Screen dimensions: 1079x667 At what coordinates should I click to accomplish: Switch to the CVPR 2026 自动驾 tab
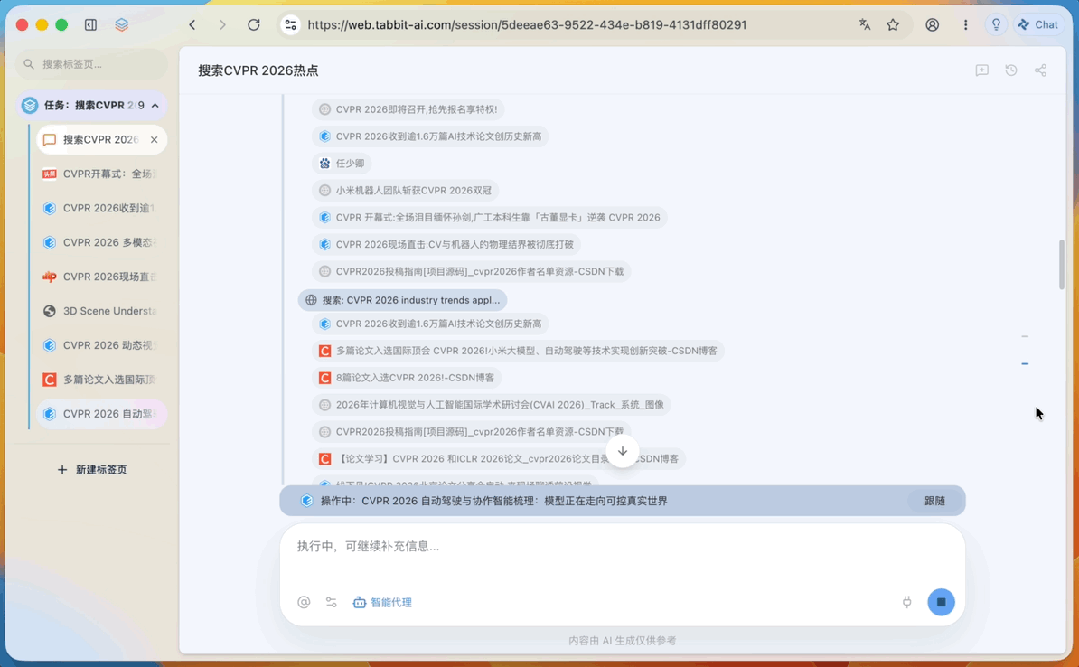101,414
